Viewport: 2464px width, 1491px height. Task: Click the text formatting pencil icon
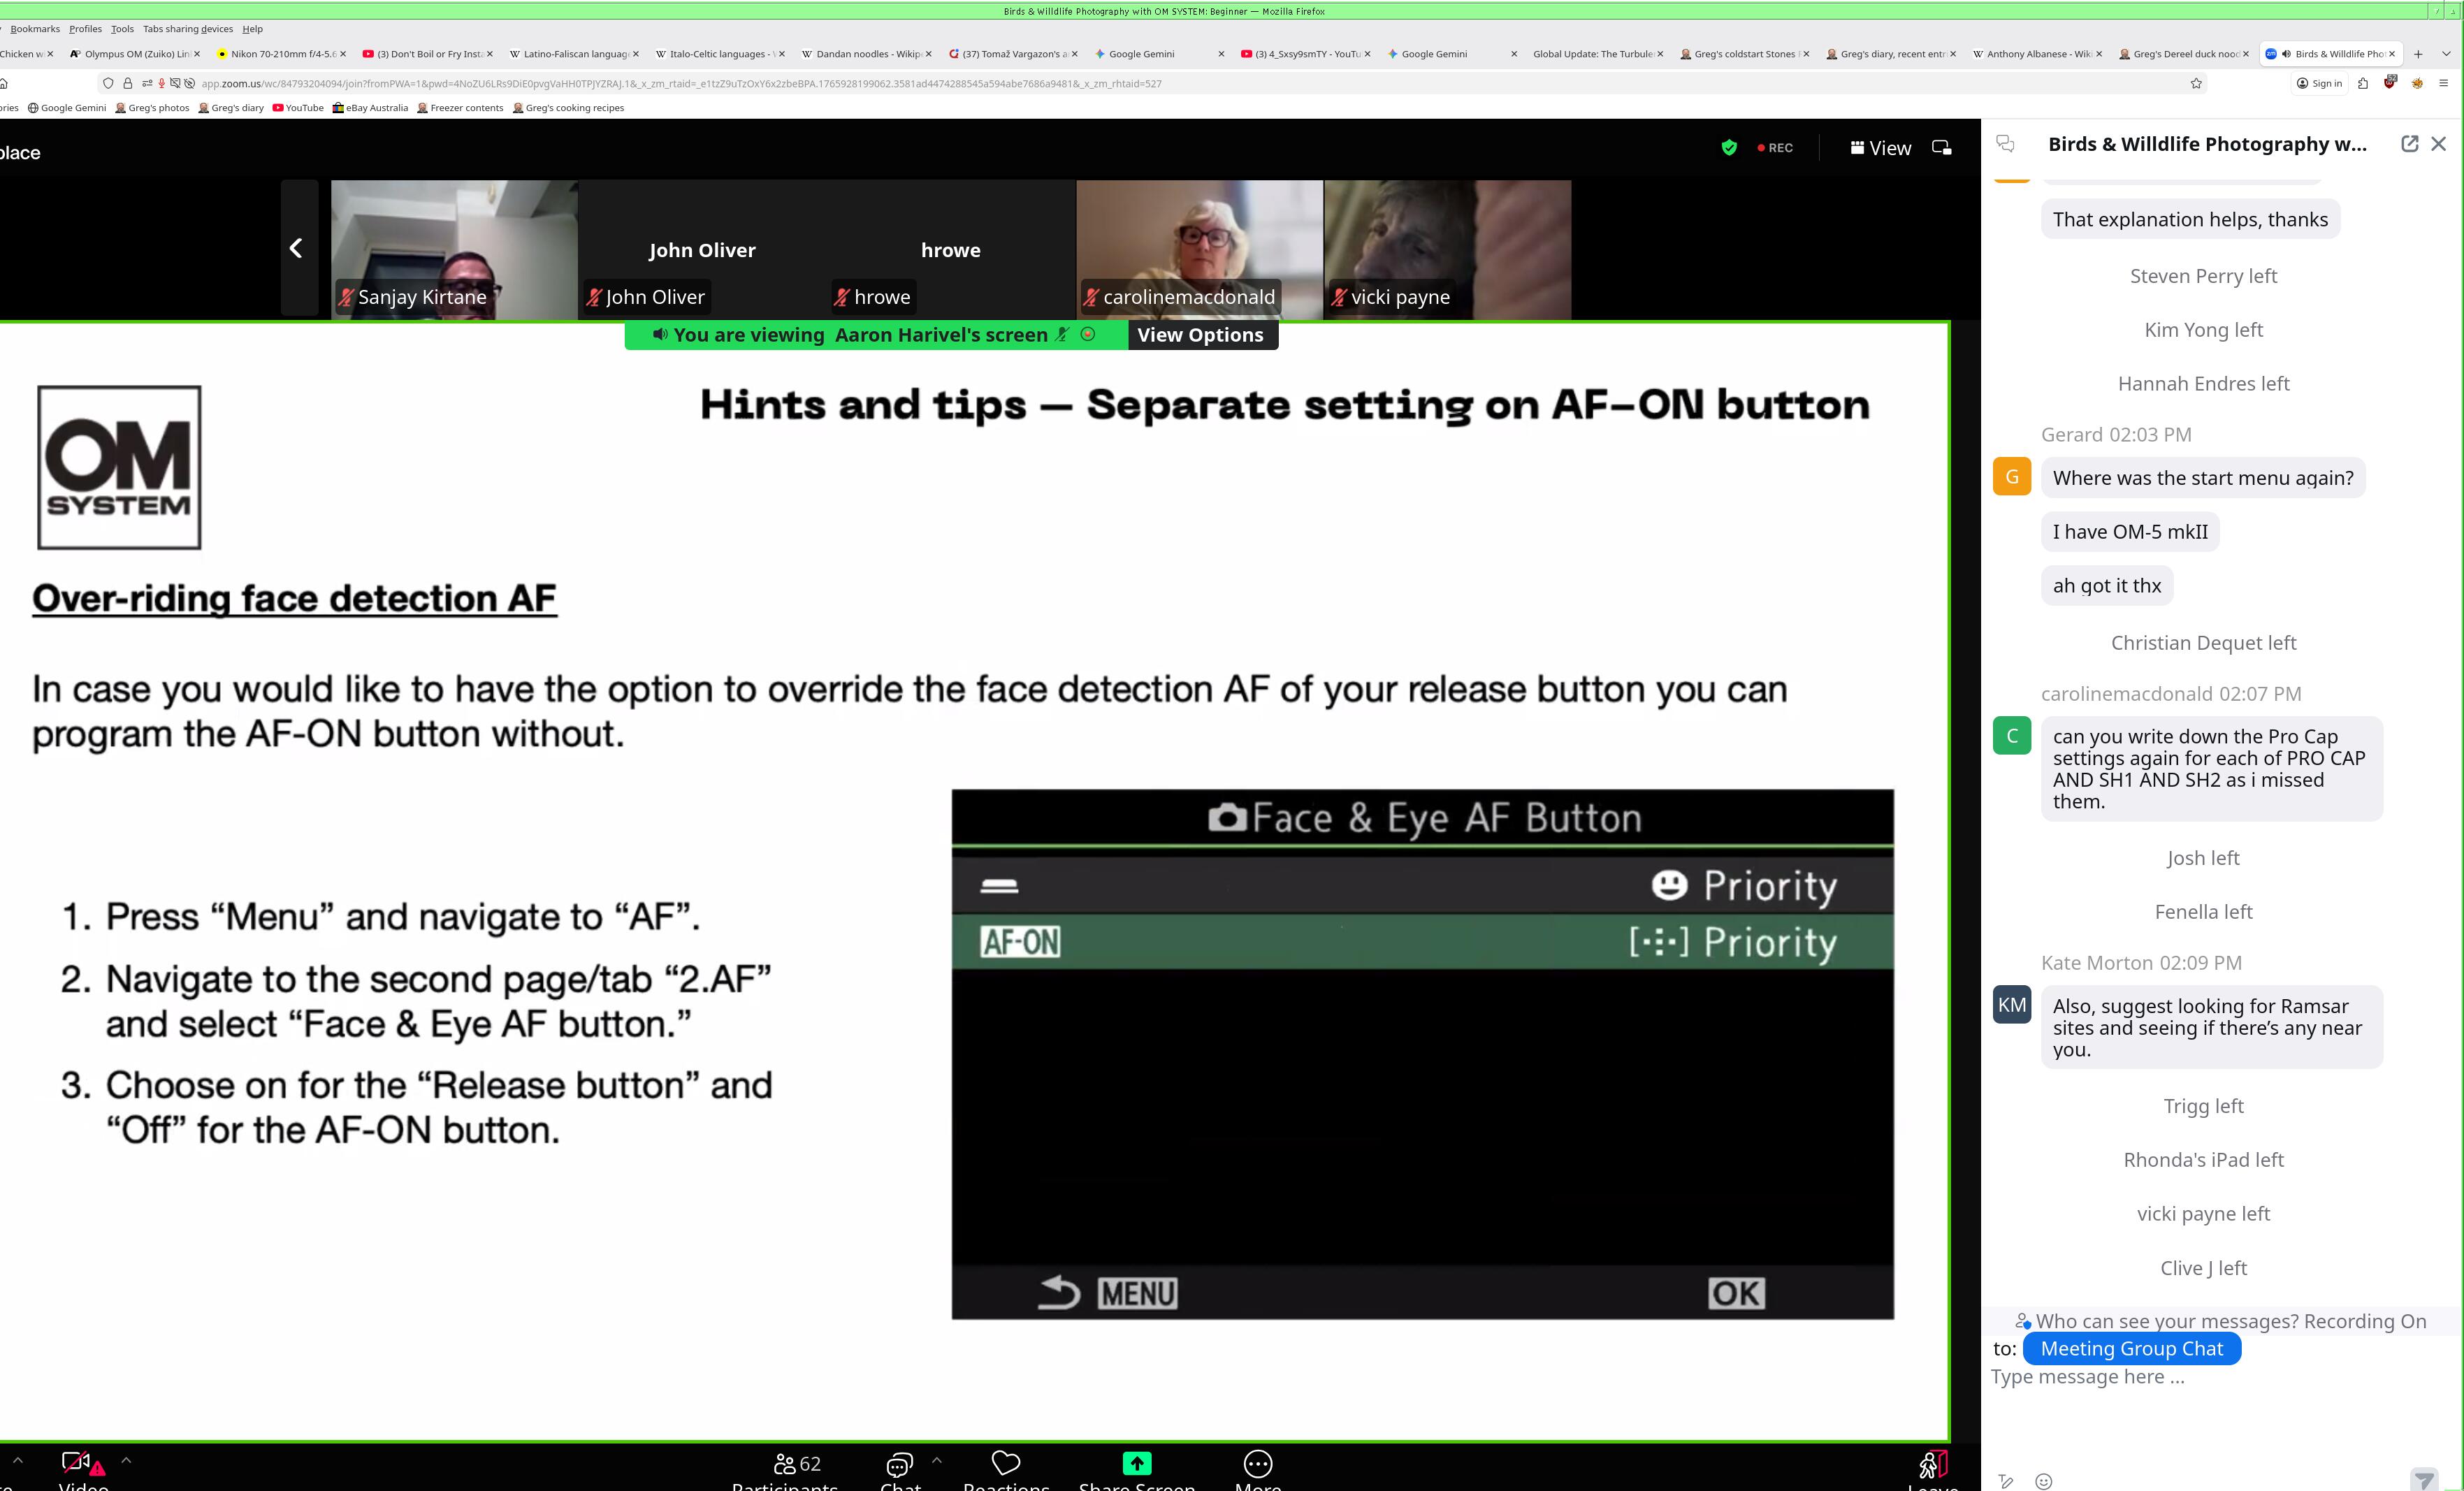pyautogui.click(x=2006, y=1481)
